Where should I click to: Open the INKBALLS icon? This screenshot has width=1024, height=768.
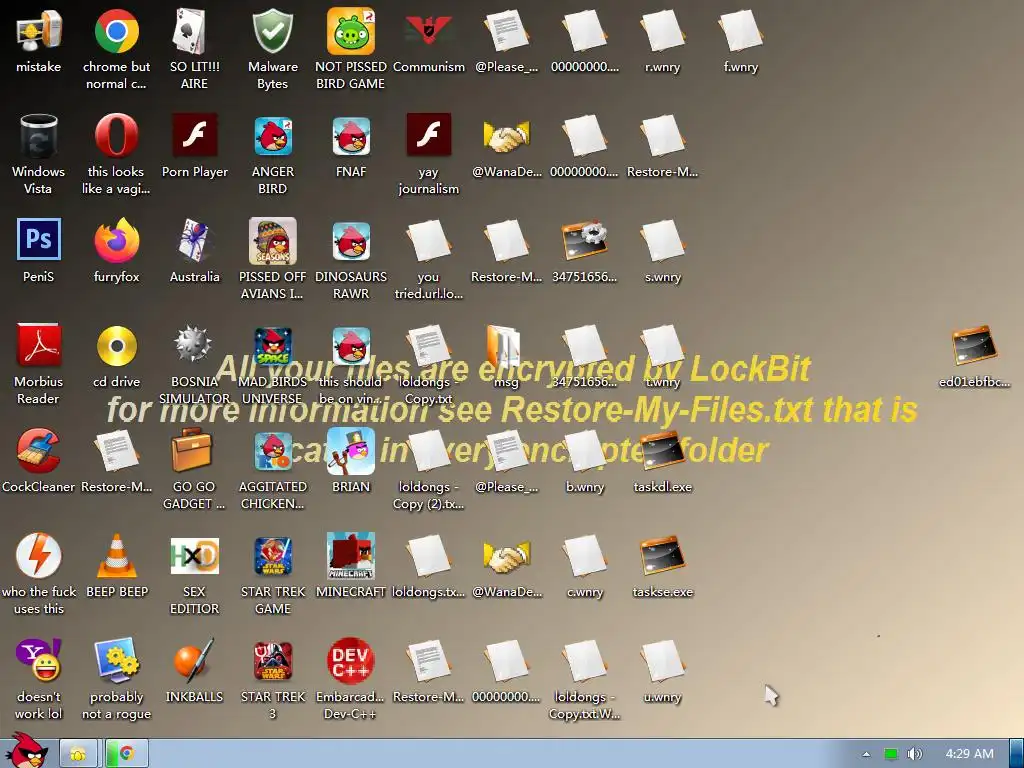(x=194, y=660)
